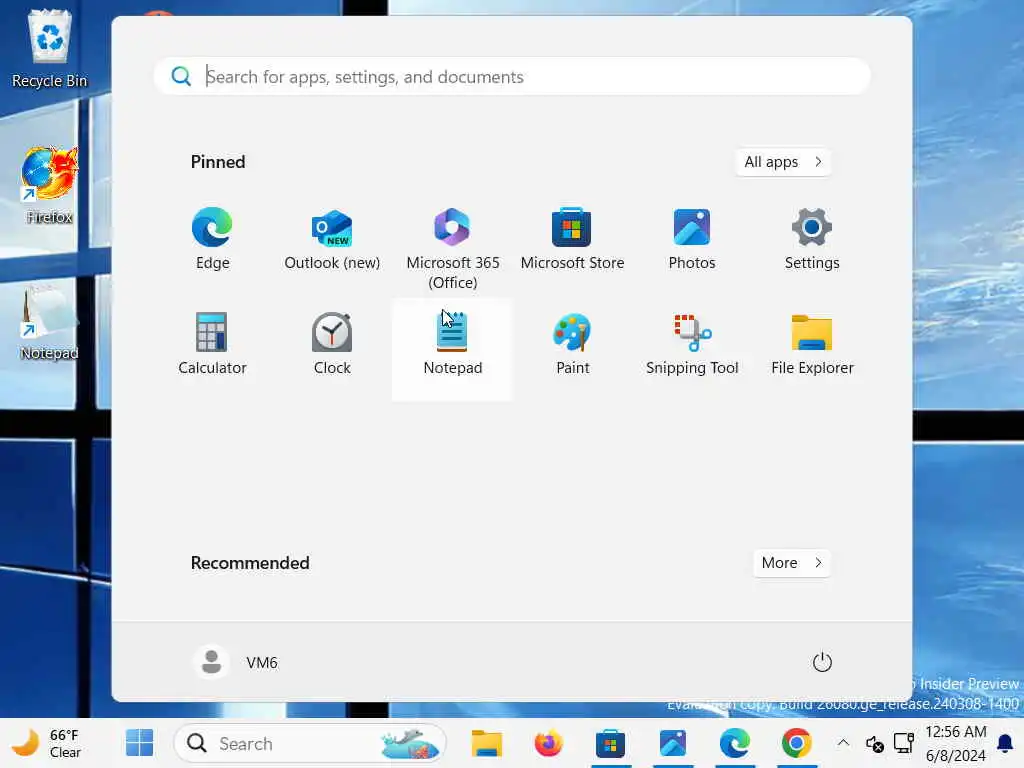Launch the Paint app
This screenshot has width=1024, height=768.
572,344
